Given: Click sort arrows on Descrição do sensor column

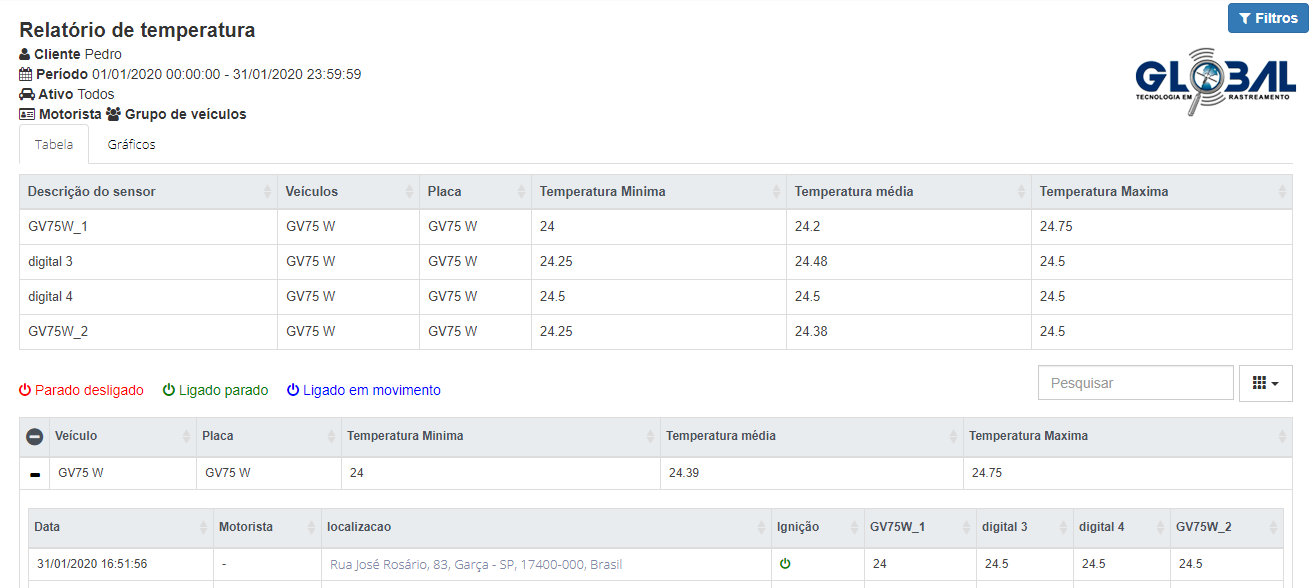Looking at the screenshot, I should pos(267,192).
